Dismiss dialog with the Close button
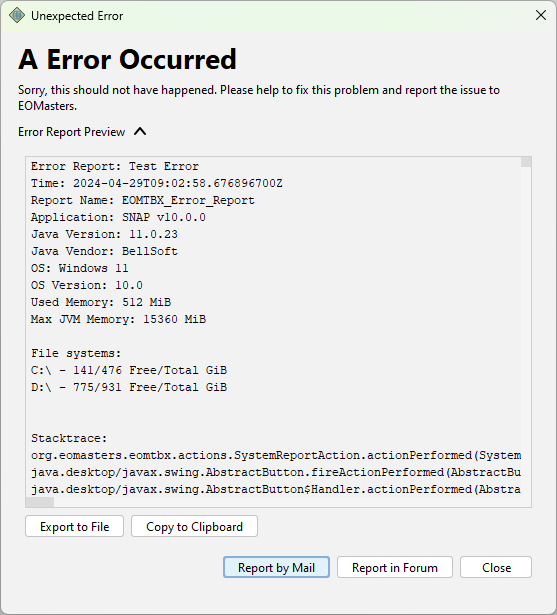 coord(496,567)
